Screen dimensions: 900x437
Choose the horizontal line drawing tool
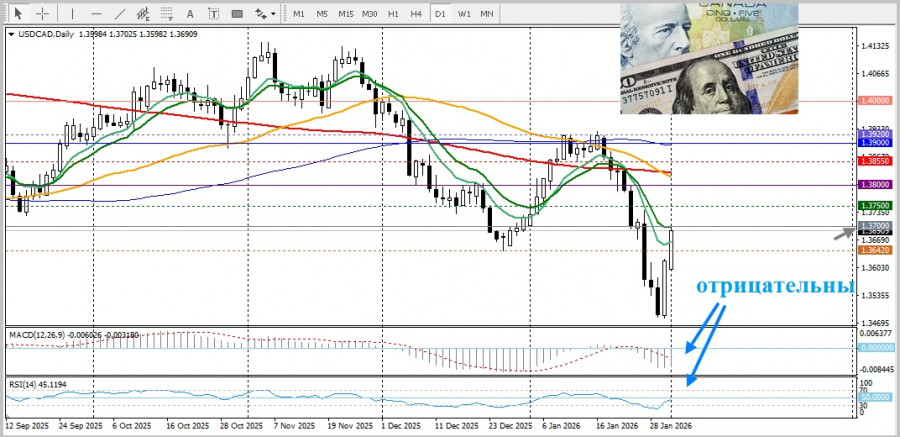point(95,14)
